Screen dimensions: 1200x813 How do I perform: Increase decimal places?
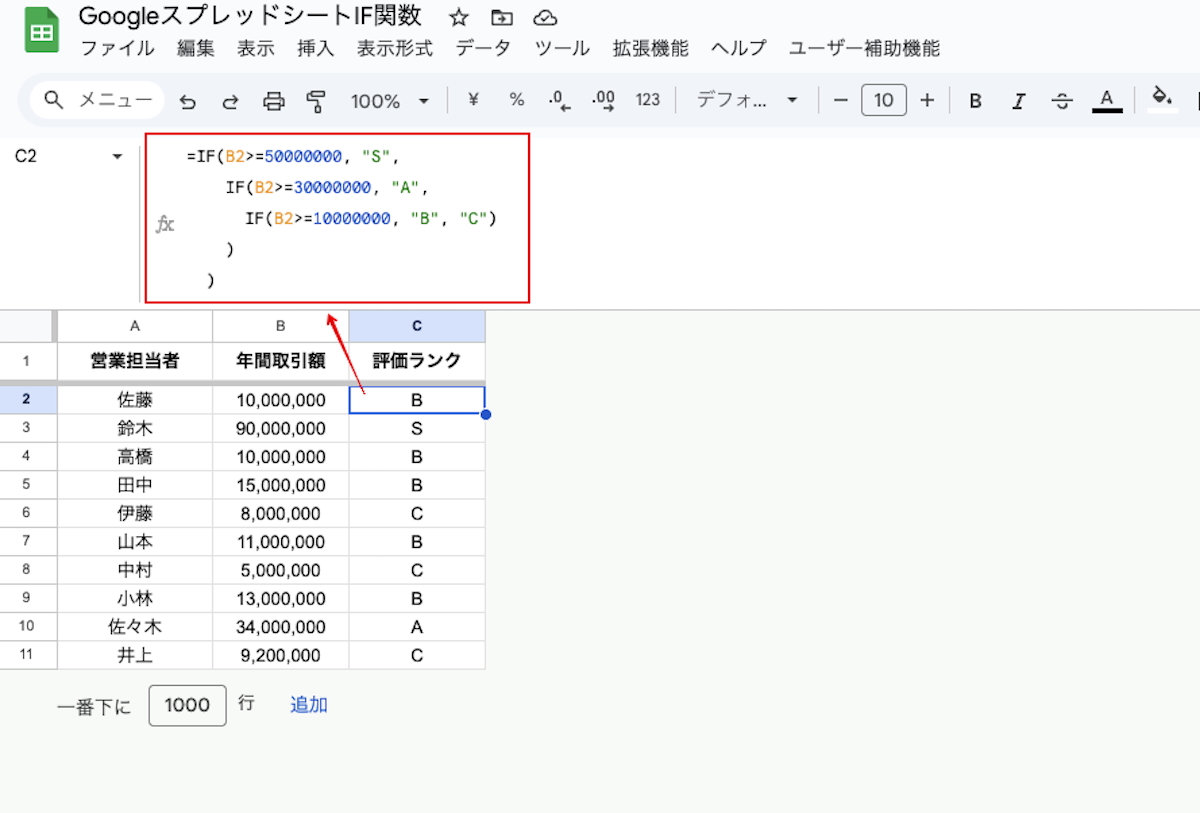point(603,100)
